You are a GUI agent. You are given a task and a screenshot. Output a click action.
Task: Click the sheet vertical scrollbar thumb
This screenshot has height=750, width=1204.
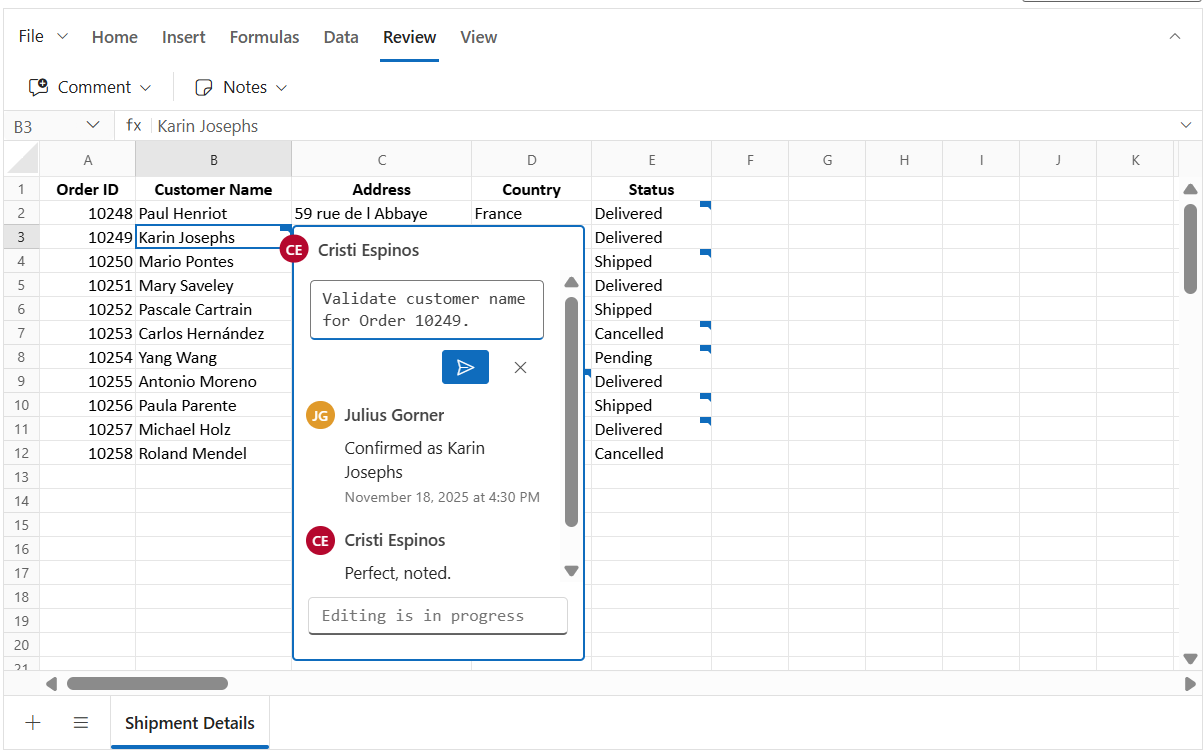click(1190, 249)
